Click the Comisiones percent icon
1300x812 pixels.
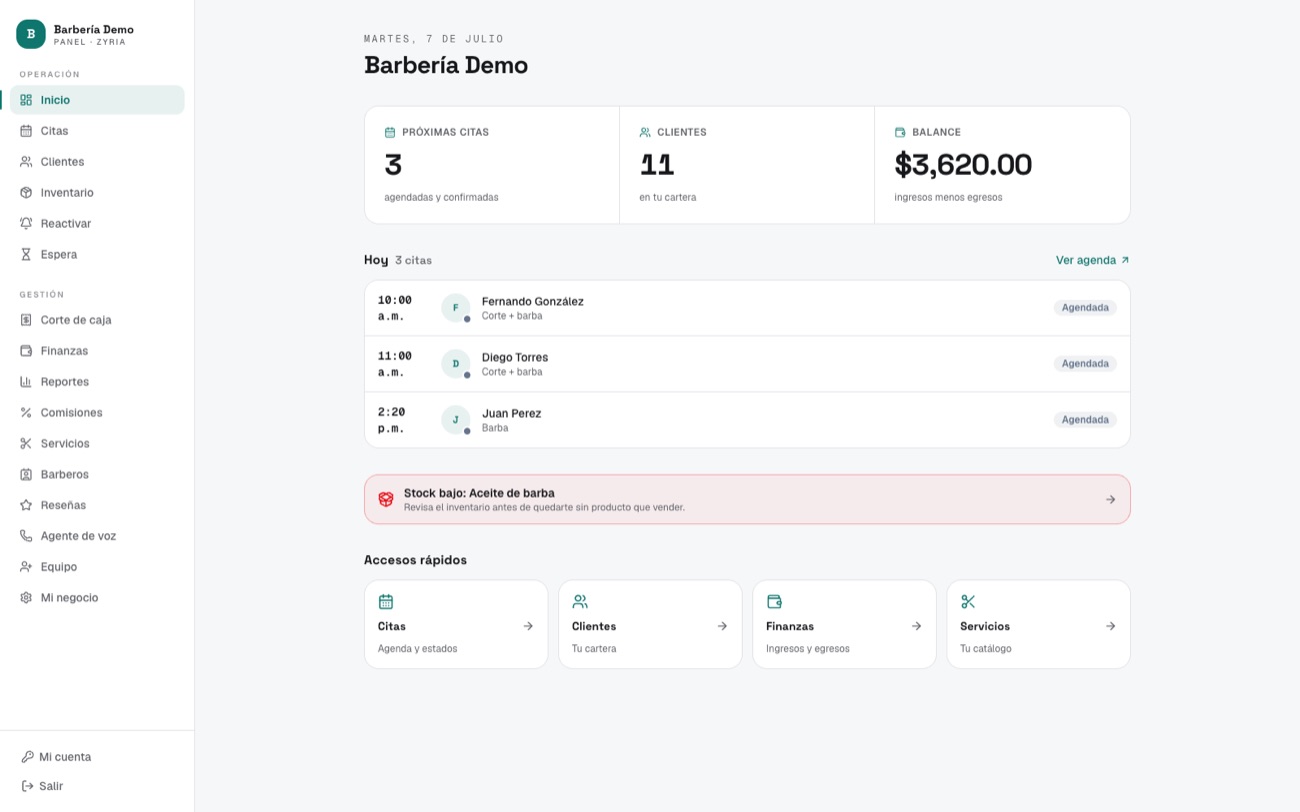26,412
